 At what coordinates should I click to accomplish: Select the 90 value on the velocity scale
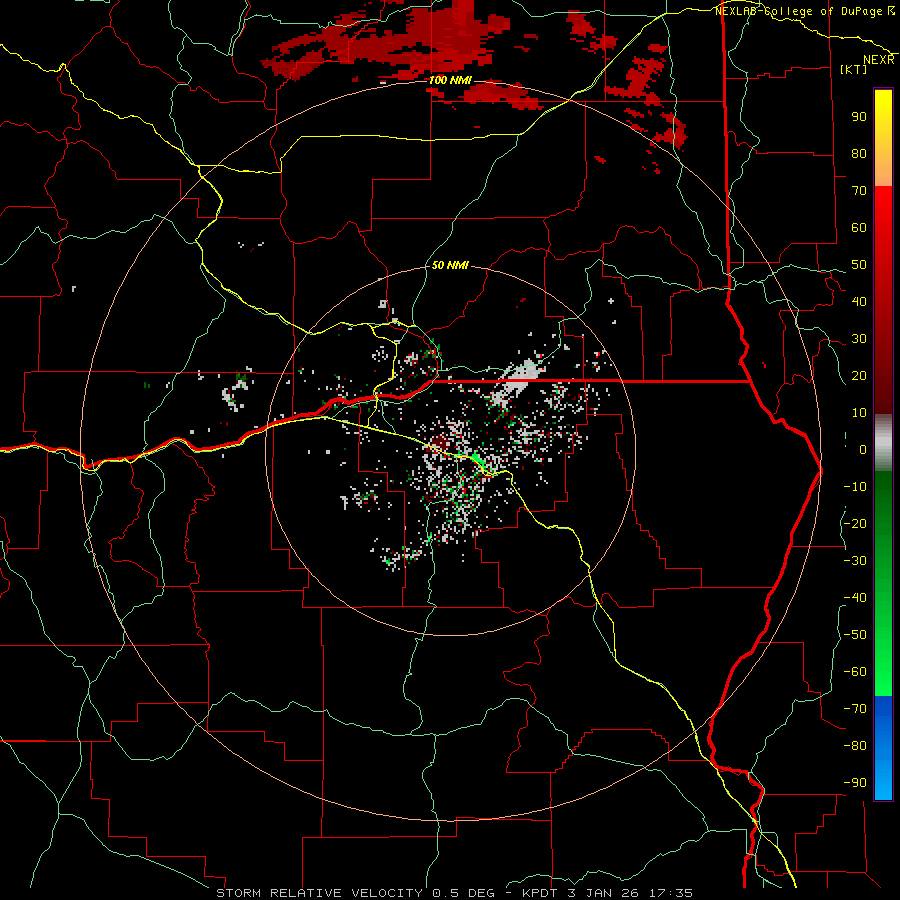(859, 117)
